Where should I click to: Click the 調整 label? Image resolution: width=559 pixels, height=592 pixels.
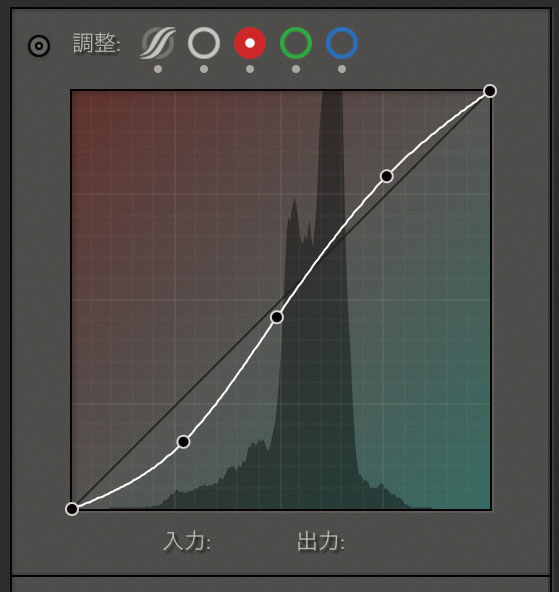pos(97,44)
